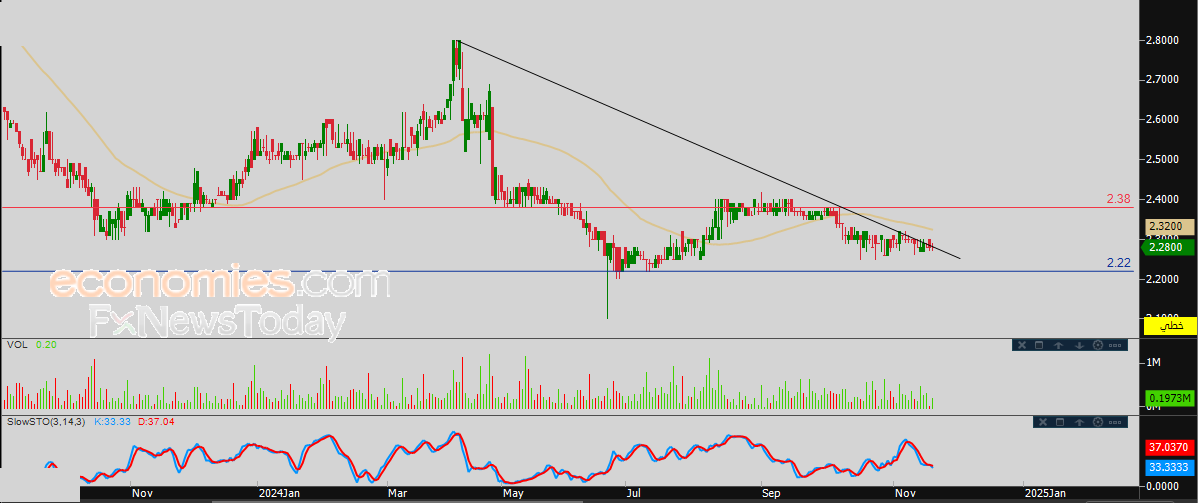1198x503 pixels.
Task: Click the Sep time axis label
Action: tap(770, 493)
